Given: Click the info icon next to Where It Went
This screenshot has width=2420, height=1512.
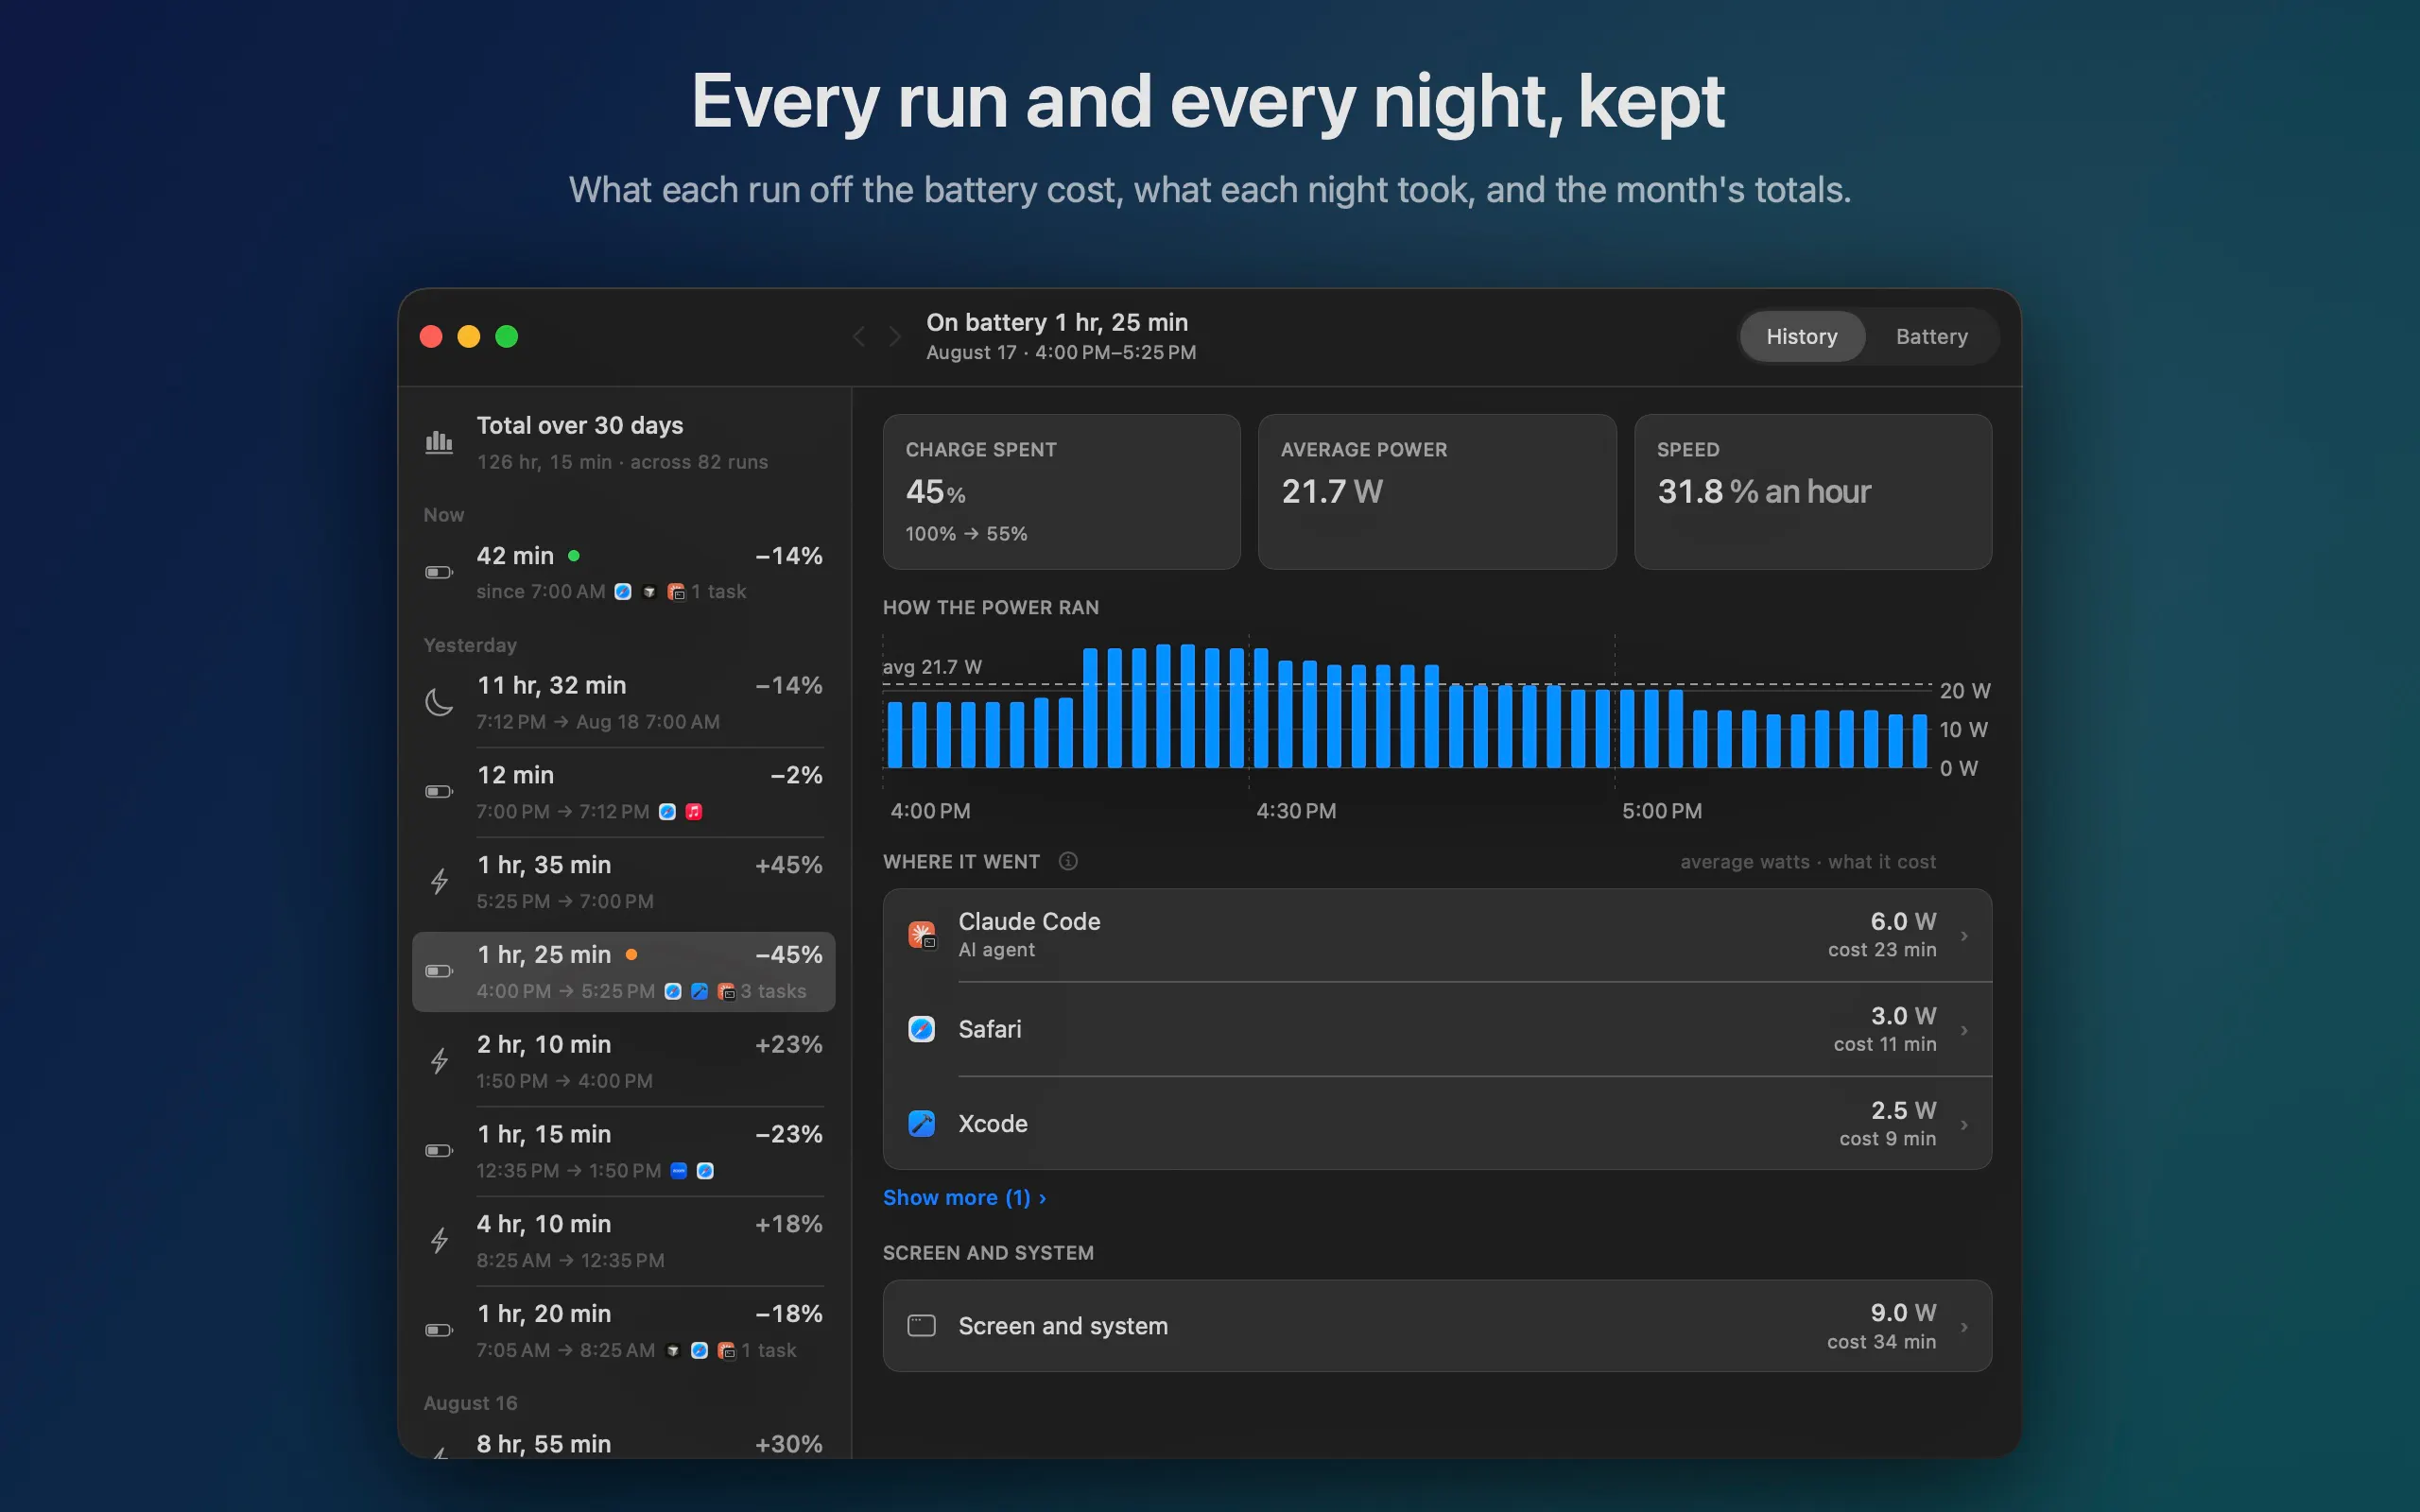Looking at the screenshot, I should [x=1068, y=861].
